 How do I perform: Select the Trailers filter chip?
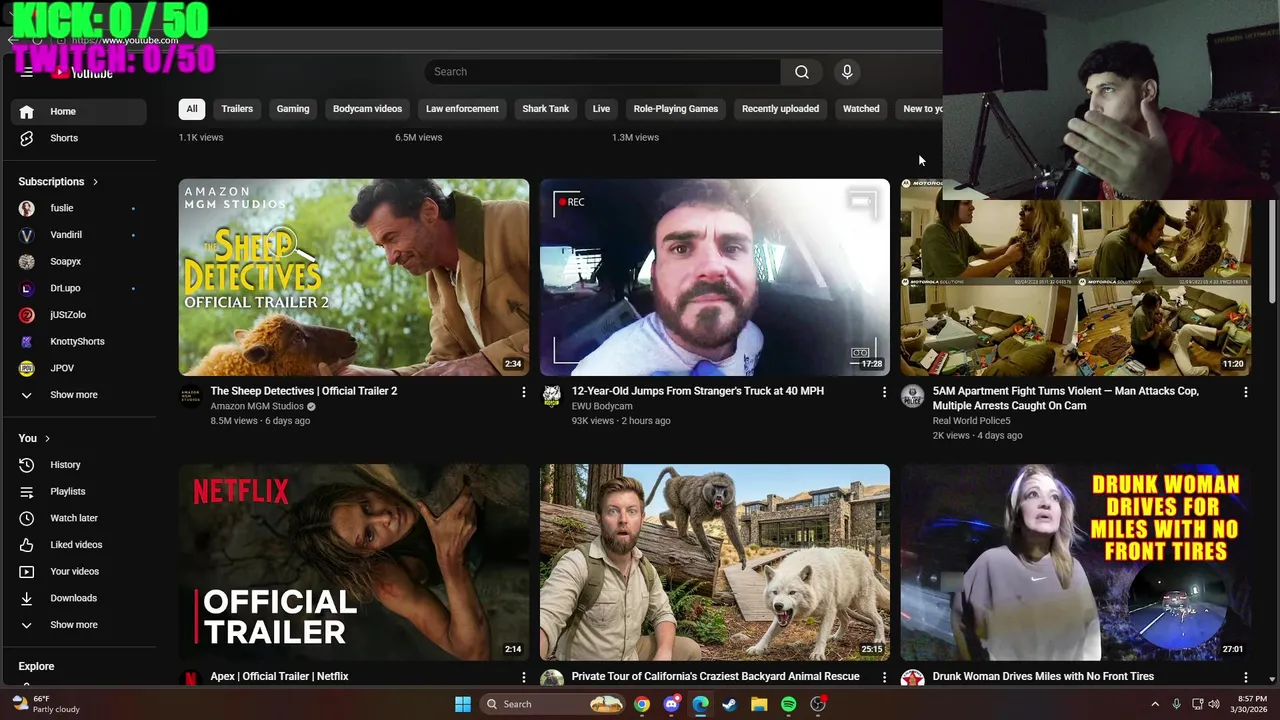click(237, 109)
